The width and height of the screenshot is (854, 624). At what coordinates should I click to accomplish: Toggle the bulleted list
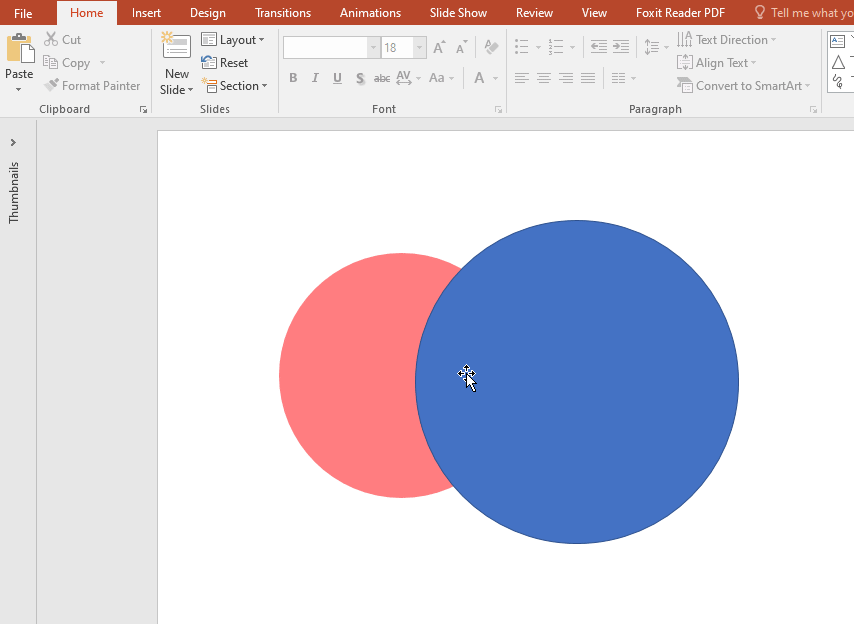click(x=521, y=47)
